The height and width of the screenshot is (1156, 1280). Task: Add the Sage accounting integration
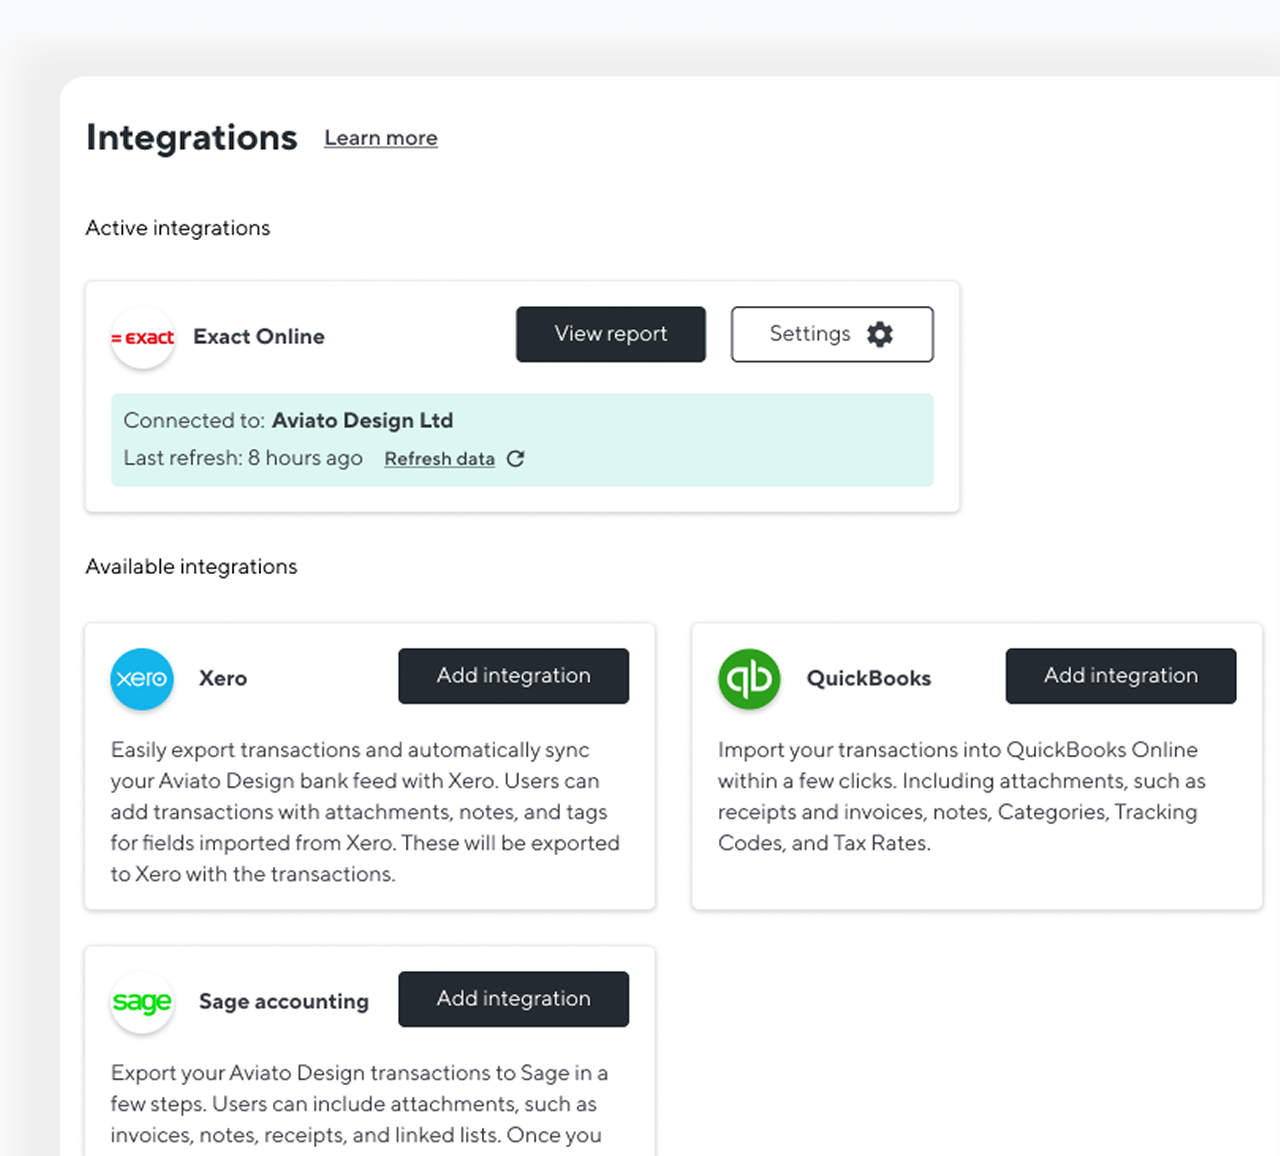click(x=514, y=999)
